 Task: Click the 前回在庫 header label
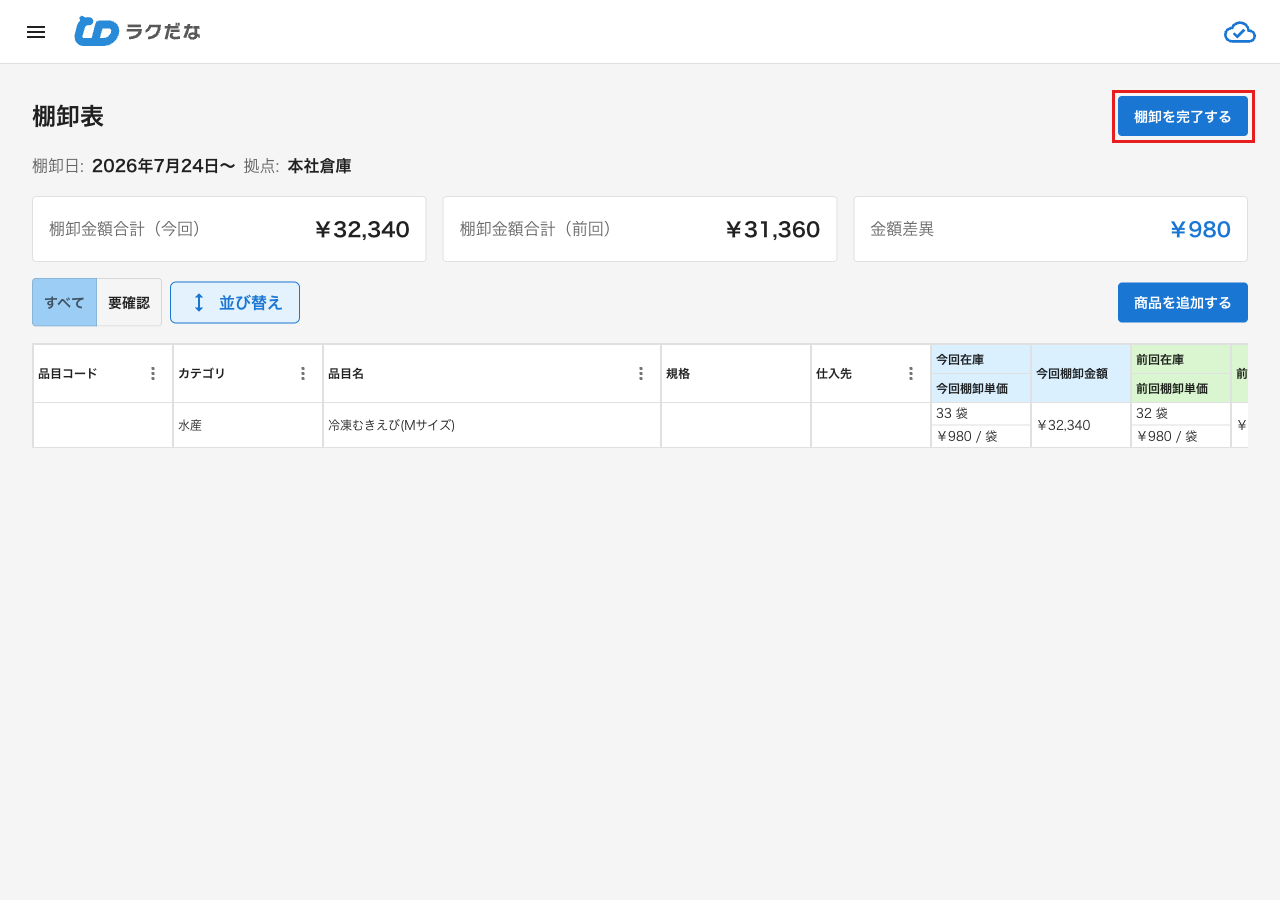coord(1160,360)
